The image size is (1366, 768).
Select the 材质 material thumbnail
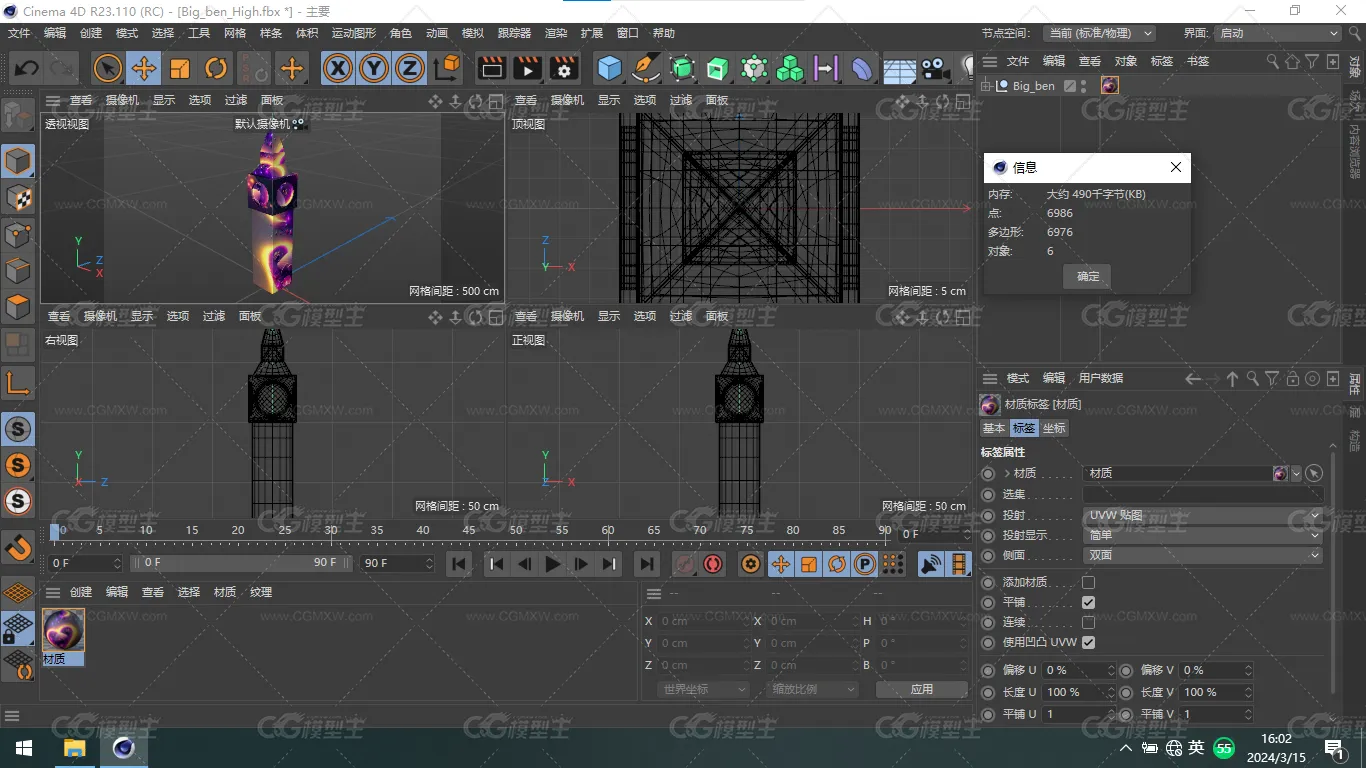coord(64,630)
